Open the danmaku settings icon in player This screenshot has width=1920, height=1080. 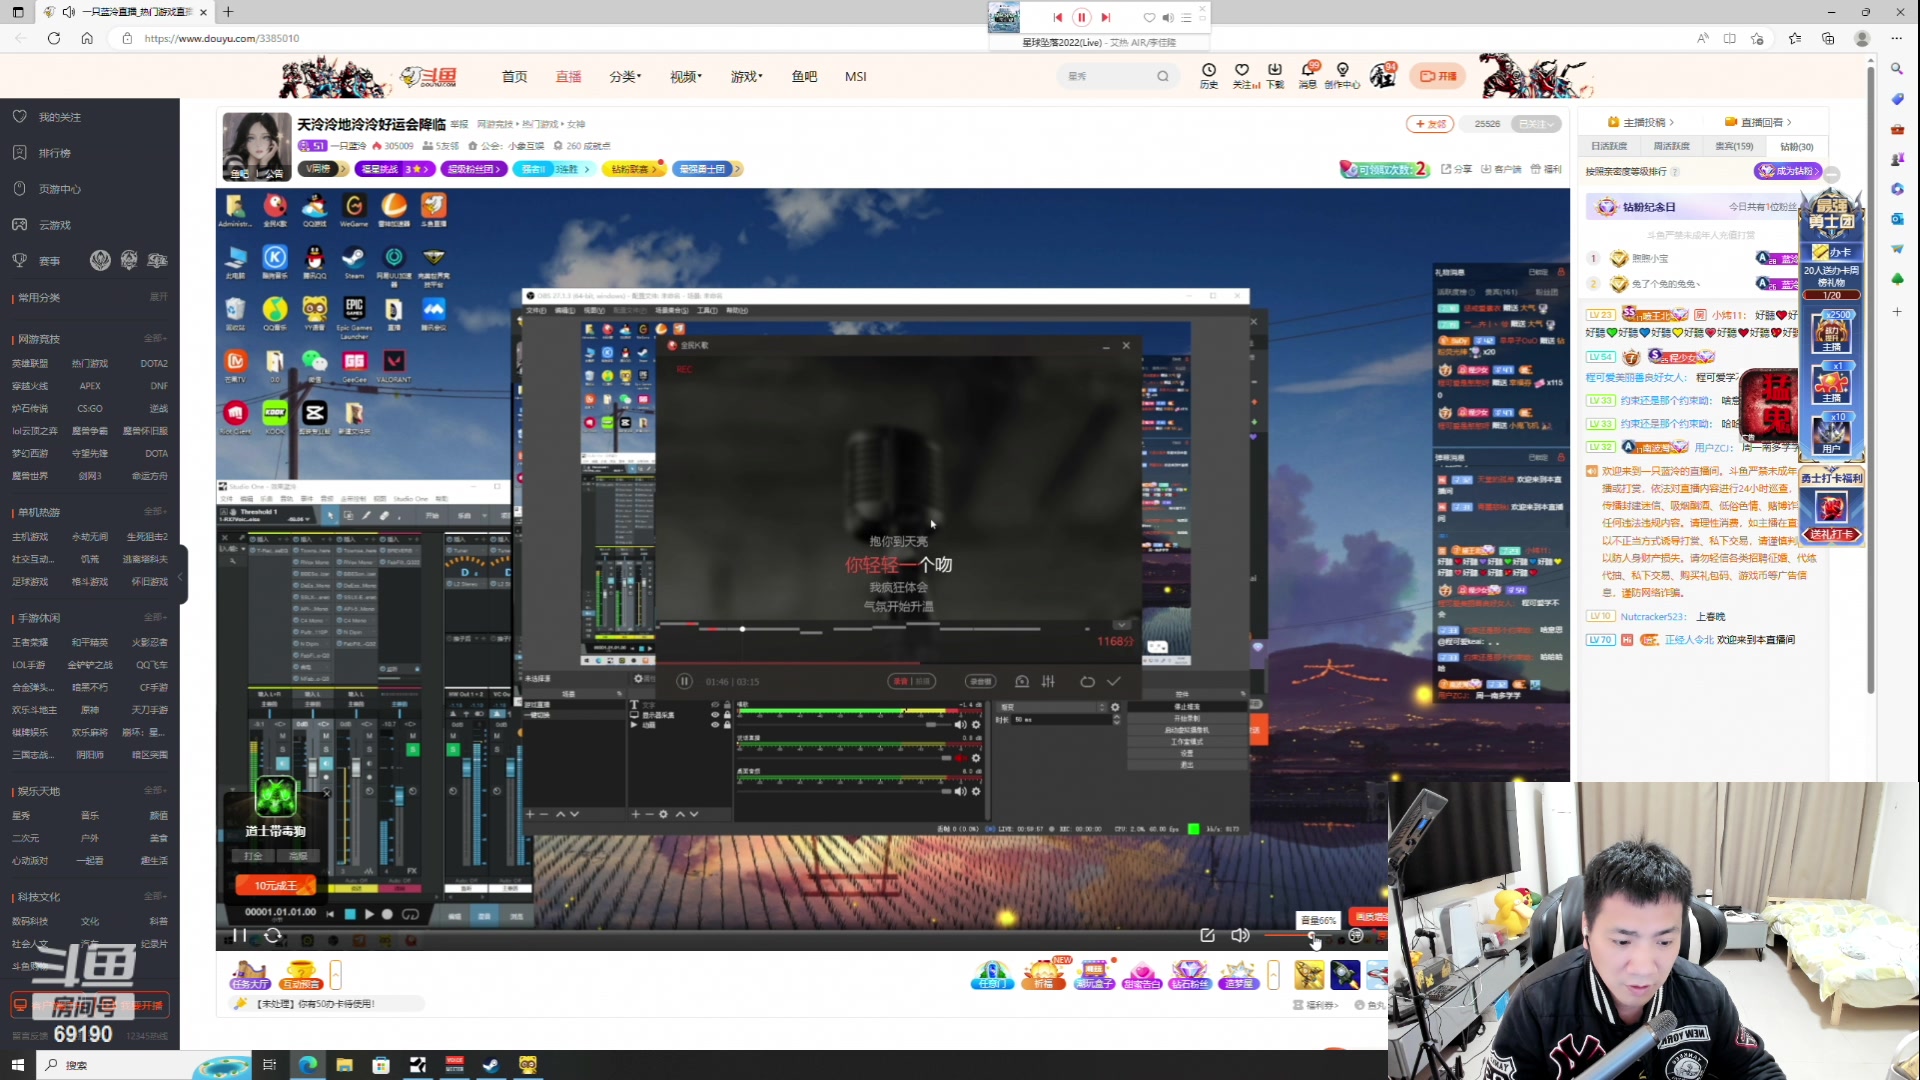click(x=1355, y=935)
